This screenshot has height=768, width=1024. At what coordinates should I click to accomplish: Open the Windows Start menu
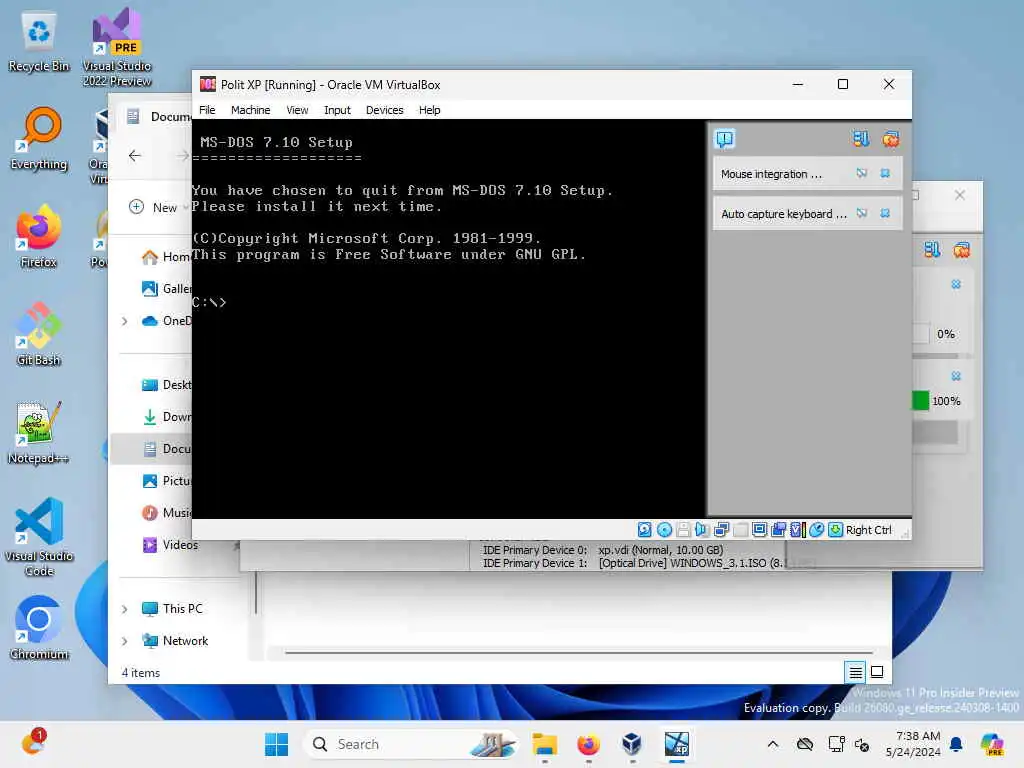276,744
